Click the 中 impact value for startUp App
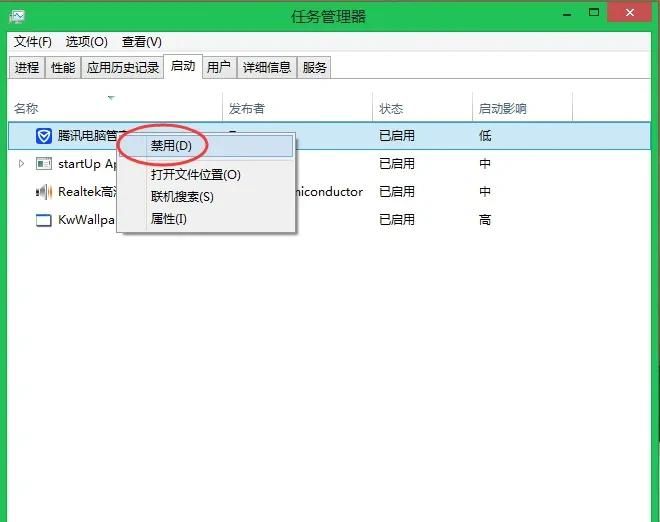Viewport: 660px width, 522px height. tap(485, 163)
